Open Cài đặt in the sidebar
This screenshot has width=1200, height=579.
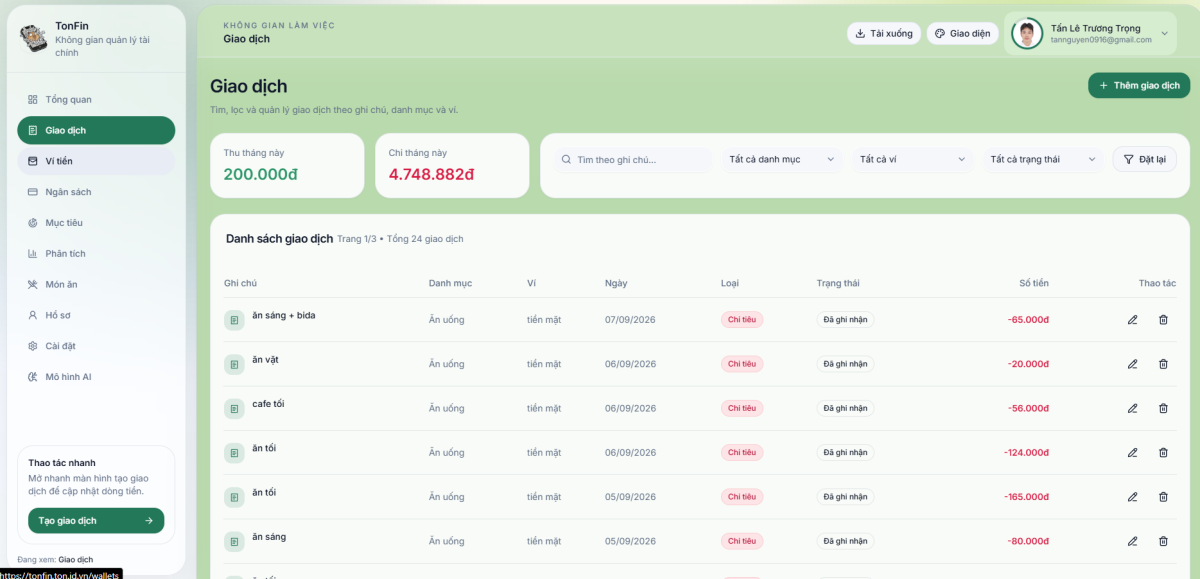pos(96,346)
